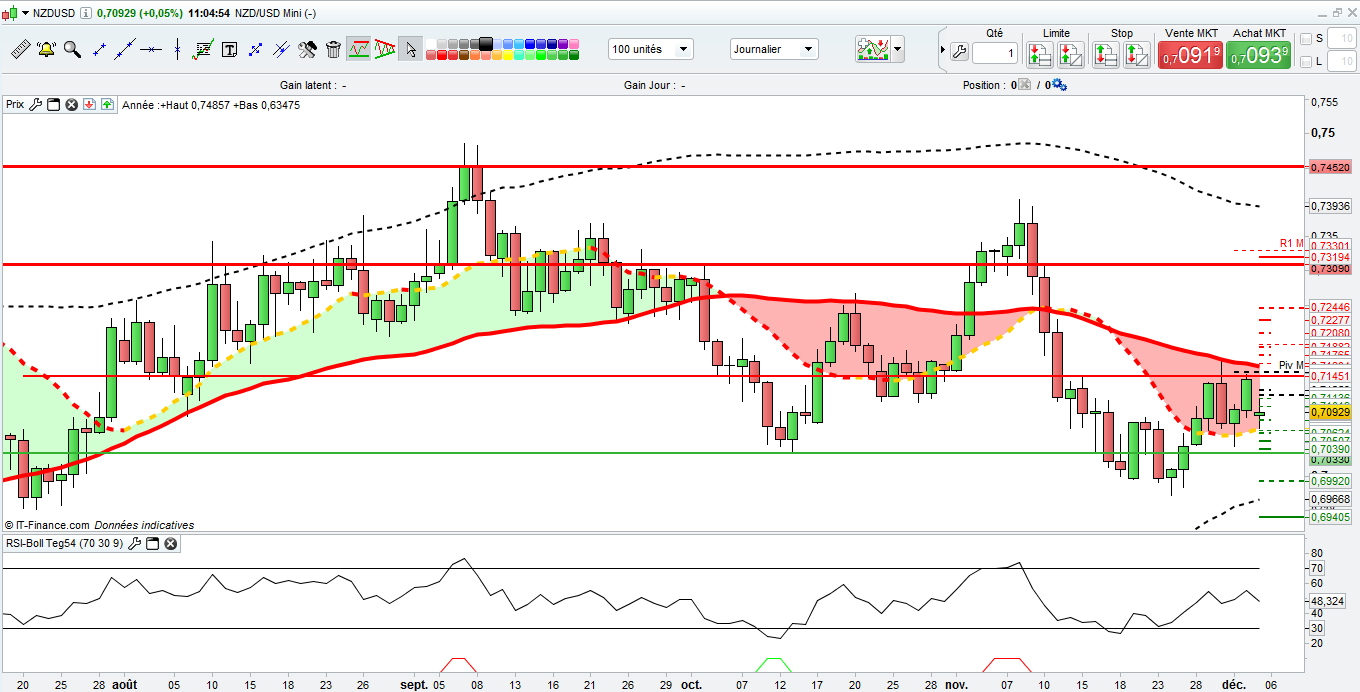Image resolution: width=1360 pixels, height=692 pixels.
Task: Toggle automatic triangle pattern detection
Action: click(x=385, y=49)
